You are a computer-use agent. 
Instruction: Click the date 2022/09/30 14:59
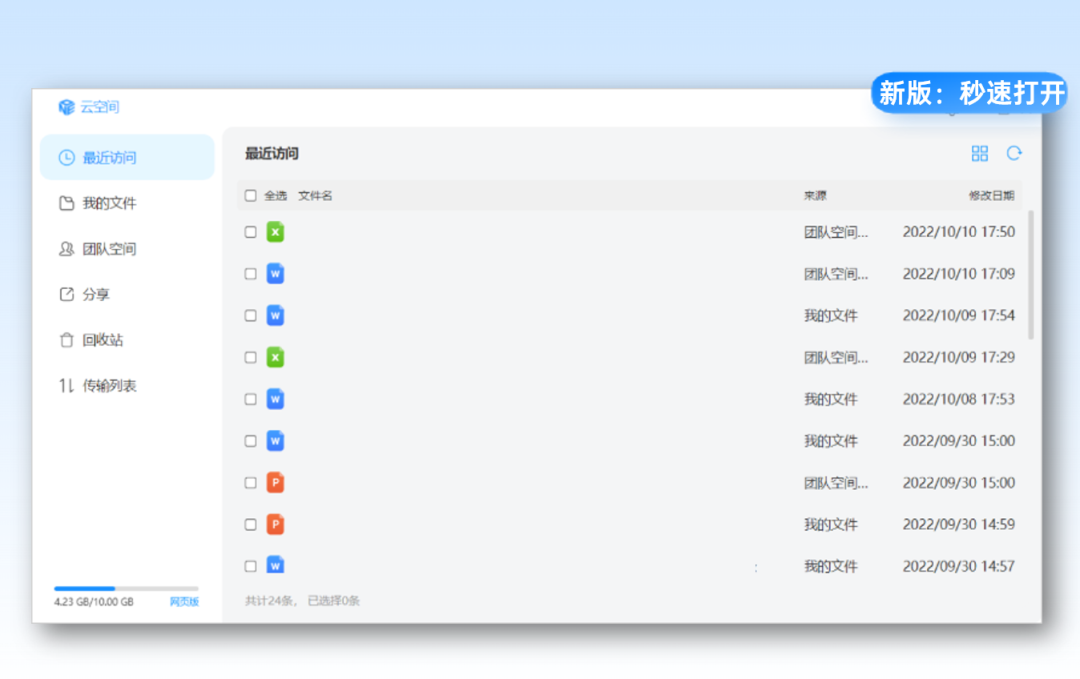point(959,525)
